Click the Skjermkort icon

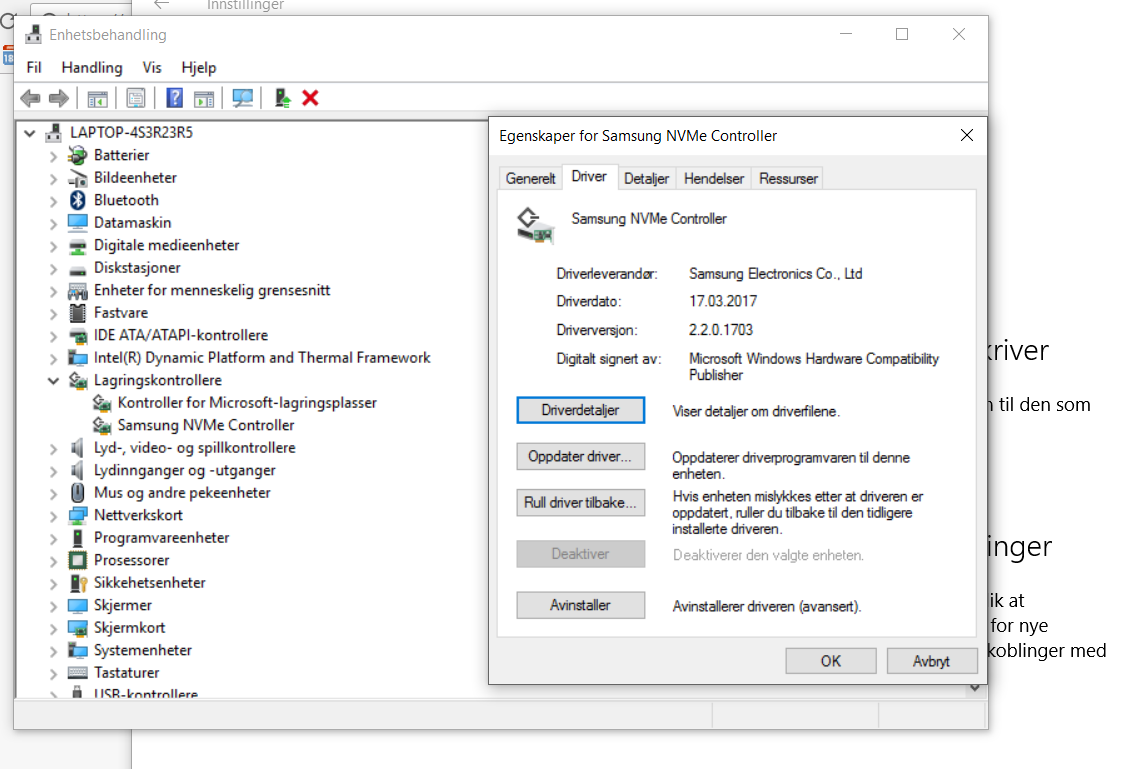(x=77, y=628)
